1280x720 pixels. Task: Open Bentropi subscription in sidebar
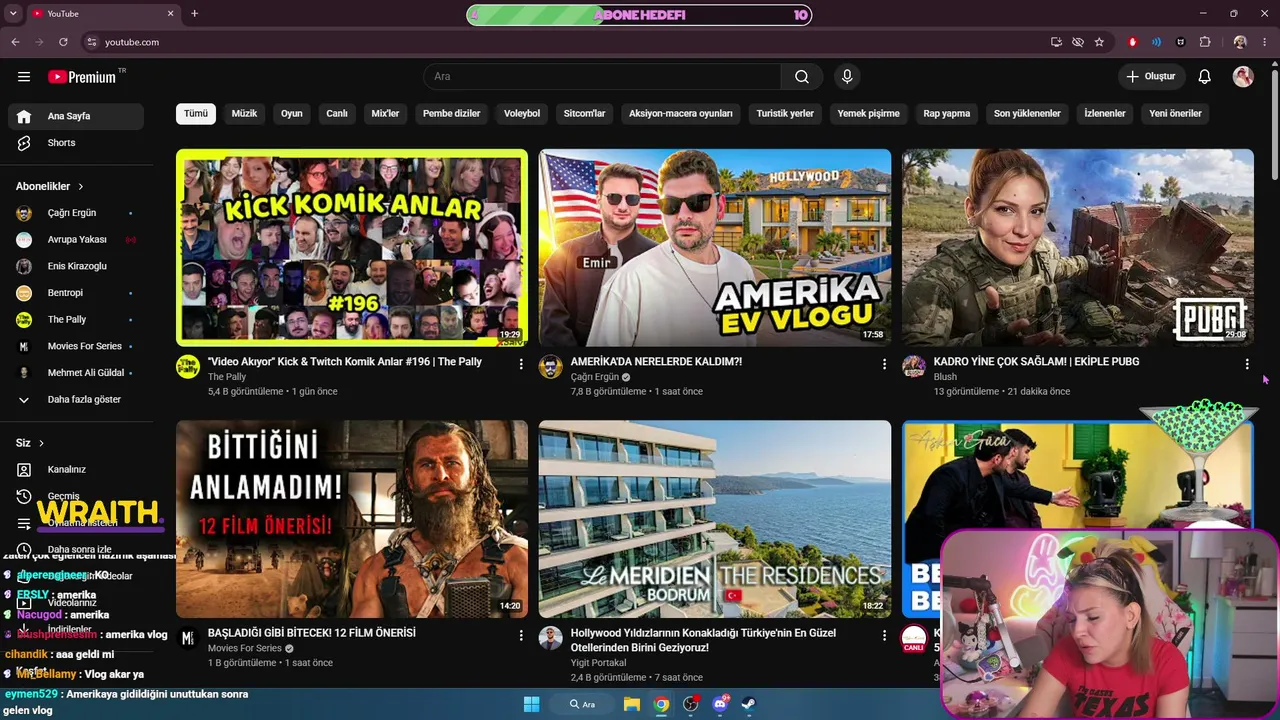pyautogui.click(x=76, y=293)
